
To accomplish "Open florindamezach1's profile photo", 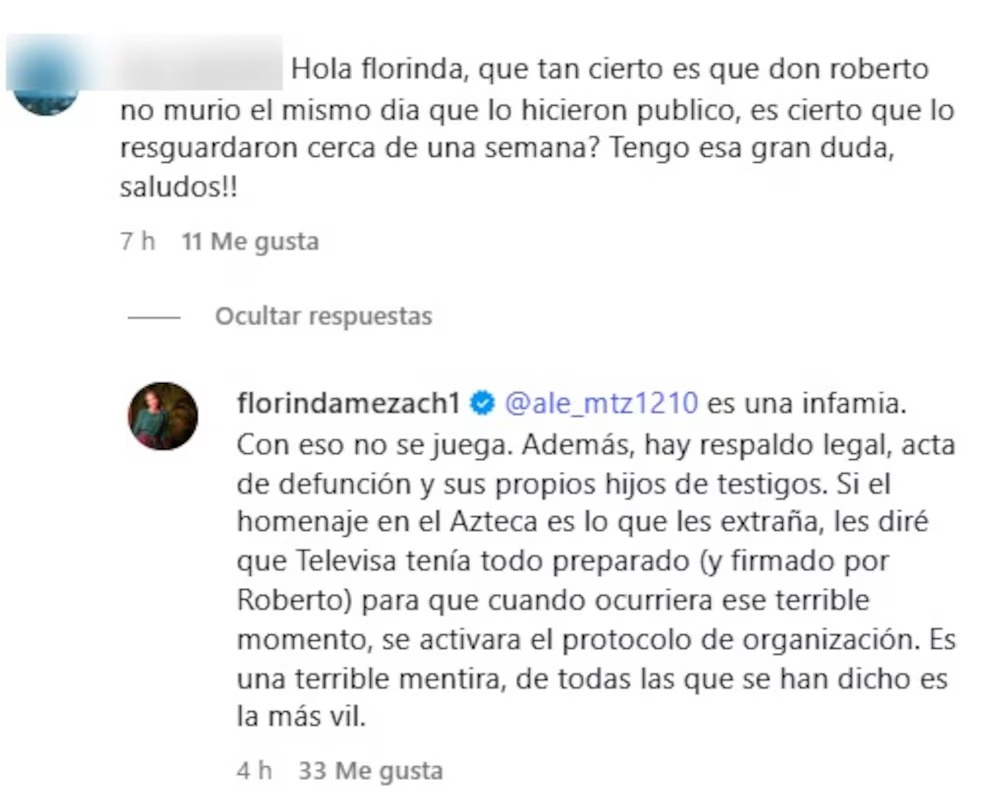I will 163,415.
